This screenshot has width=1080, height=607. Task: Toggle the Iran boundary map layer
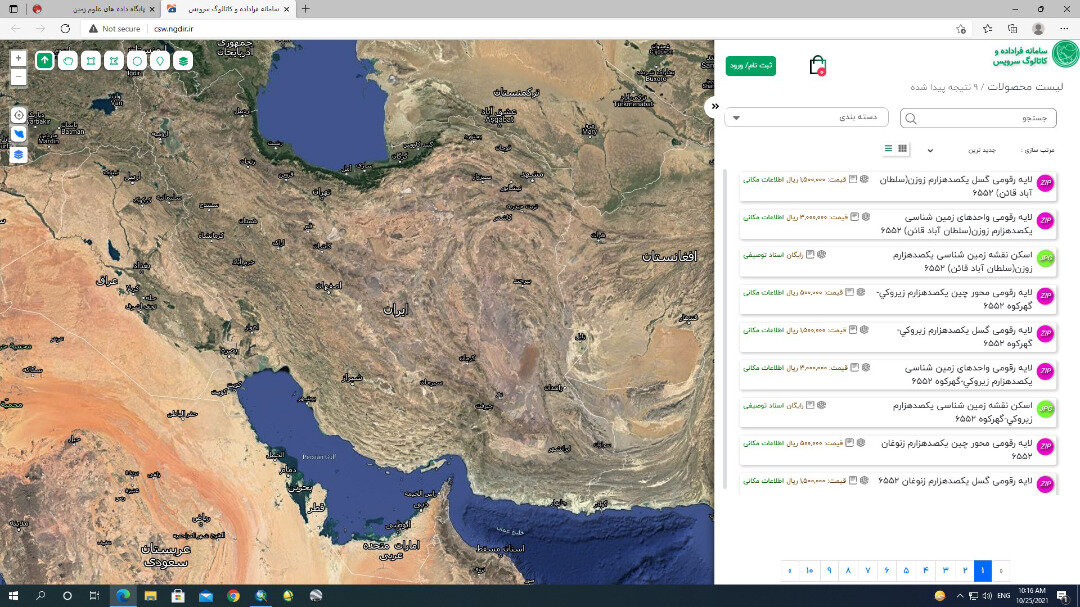(18, 134)
